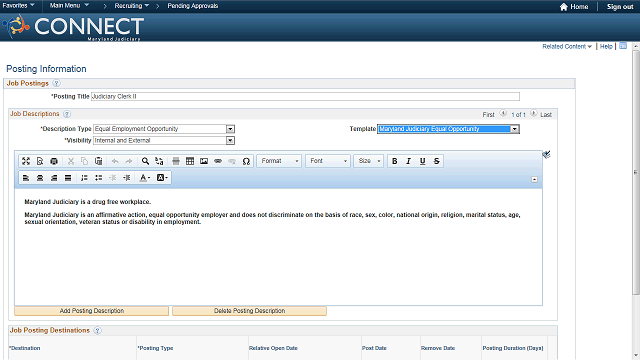Insert a numbered list
Screen dimensions: 640x360
(x=84, y=178)
